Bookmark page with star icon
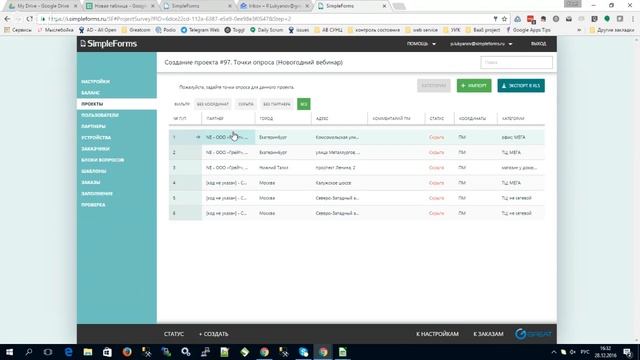The height and width of the screenshot is (360, 640). click(x=504, y=19)
